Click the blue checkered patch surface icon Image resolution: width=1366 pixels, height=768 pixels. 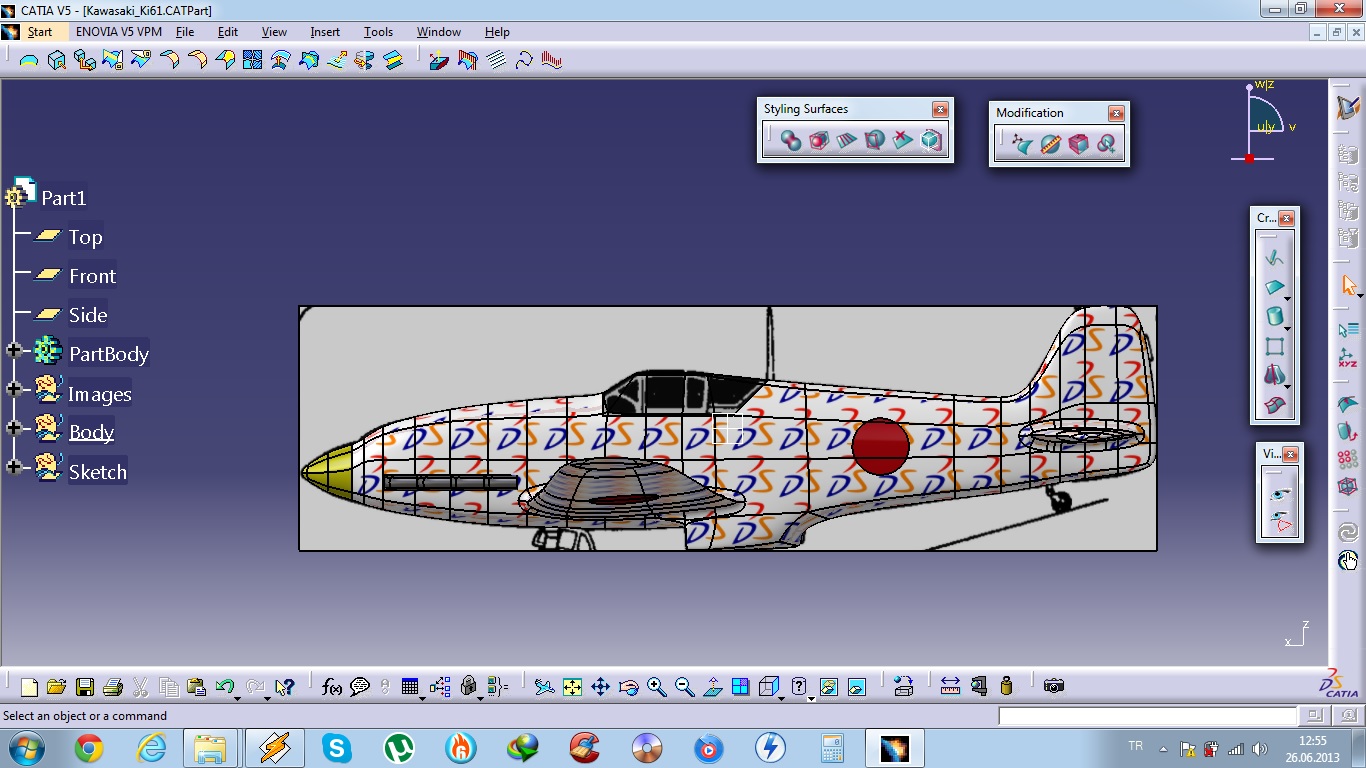(x=253, y=60)
